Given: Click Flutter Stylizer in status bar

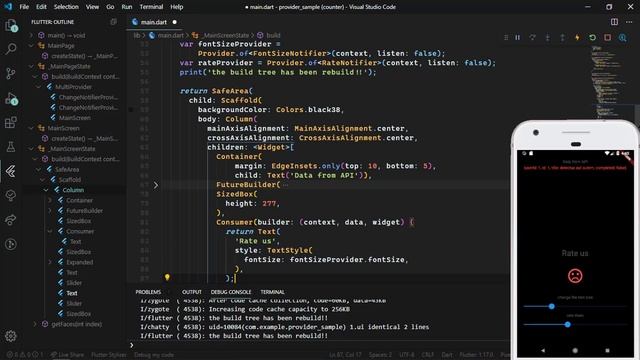Looking at the screenshot, I should [109, 355].
